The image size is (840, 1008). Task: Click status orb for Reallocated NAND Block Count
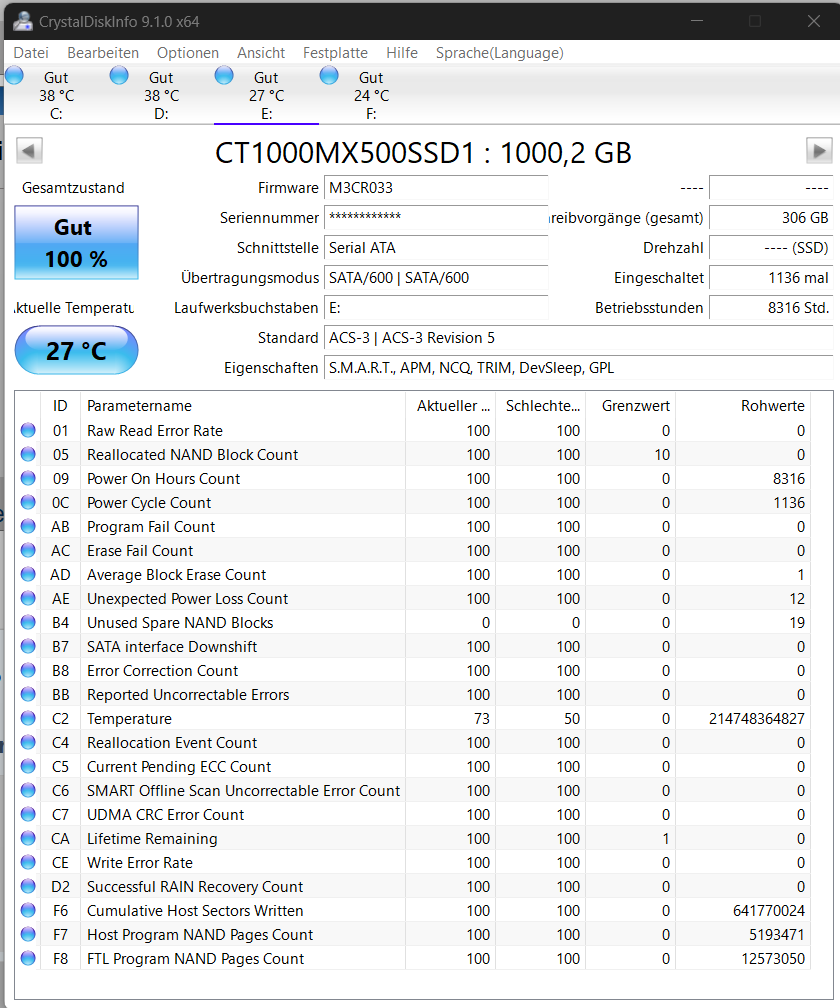pyautogui.click(x=28, y=454)
